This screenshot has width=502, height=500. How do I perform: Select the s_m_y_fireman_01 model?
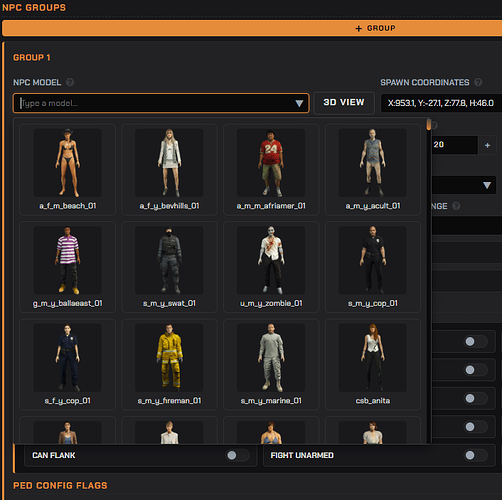[169, 364]
